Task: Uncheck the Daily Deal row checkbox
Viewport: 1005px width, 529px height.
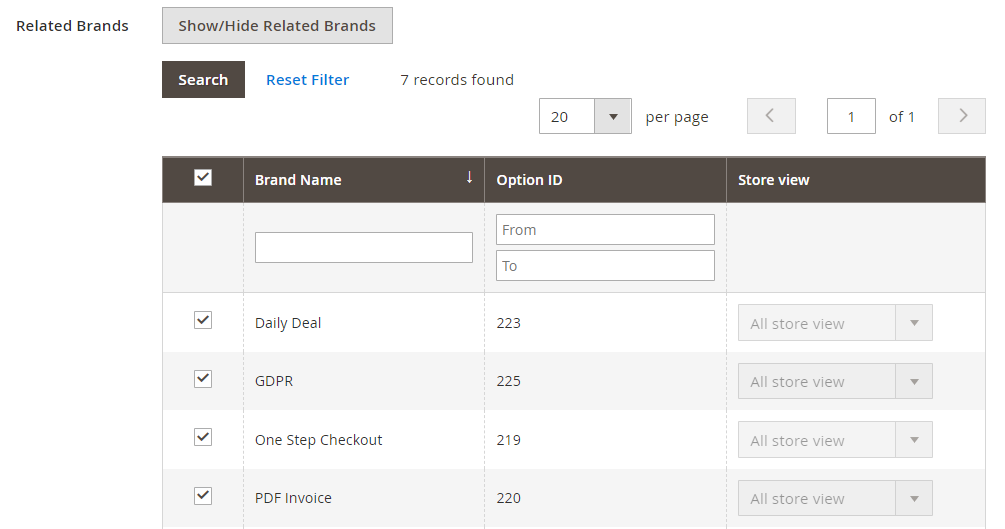Action: click(x=203, y=321)
